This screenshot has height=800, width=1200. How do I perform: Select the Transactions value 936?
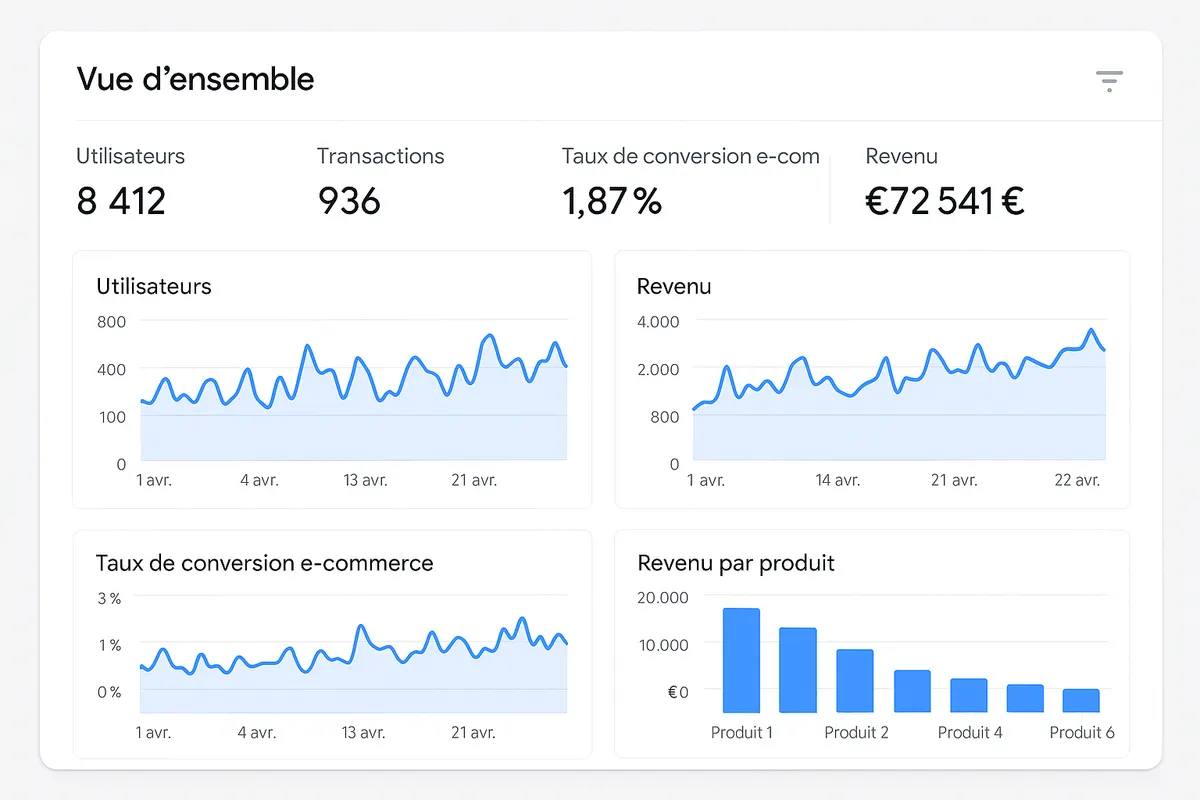(x=349, y=201)
